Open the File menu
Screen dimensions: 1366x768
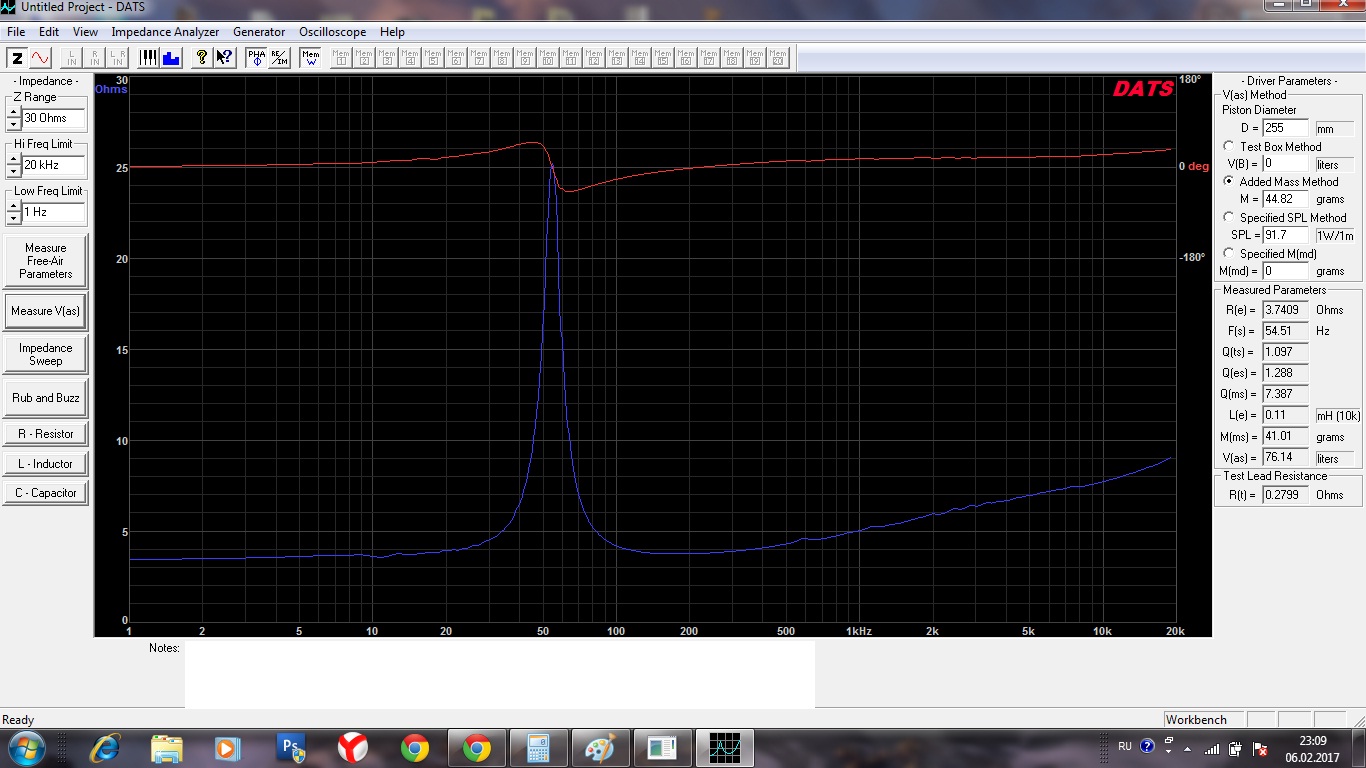click(x=16, y=32)
